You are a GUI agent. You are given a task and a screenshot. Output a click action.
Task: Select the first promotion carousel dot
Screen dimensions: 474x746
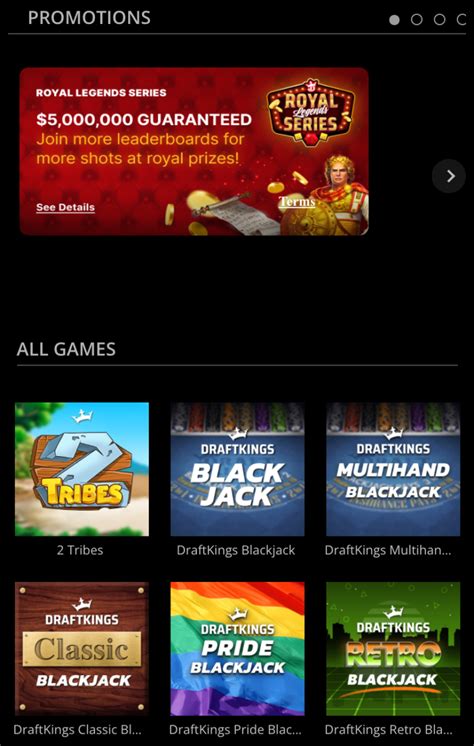(x=394, y=20)
